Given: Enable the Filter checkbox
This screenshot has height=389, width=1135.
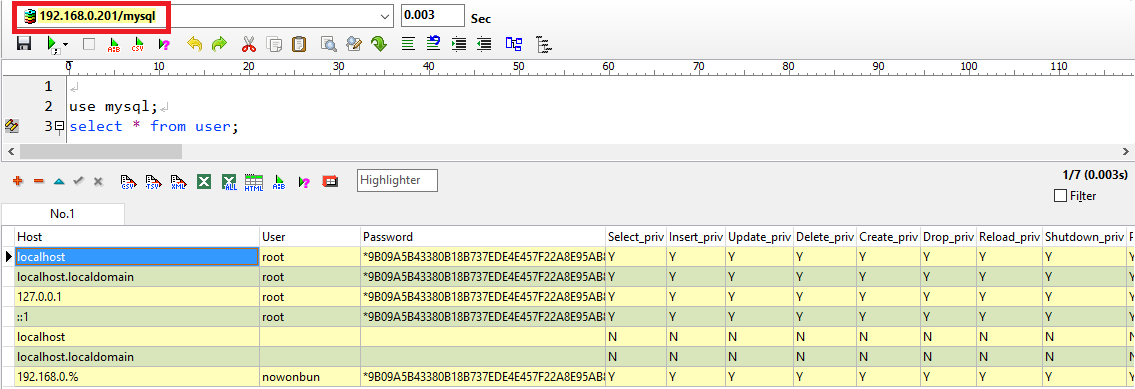Looking at the screenshot, I should pos(1060,196).
